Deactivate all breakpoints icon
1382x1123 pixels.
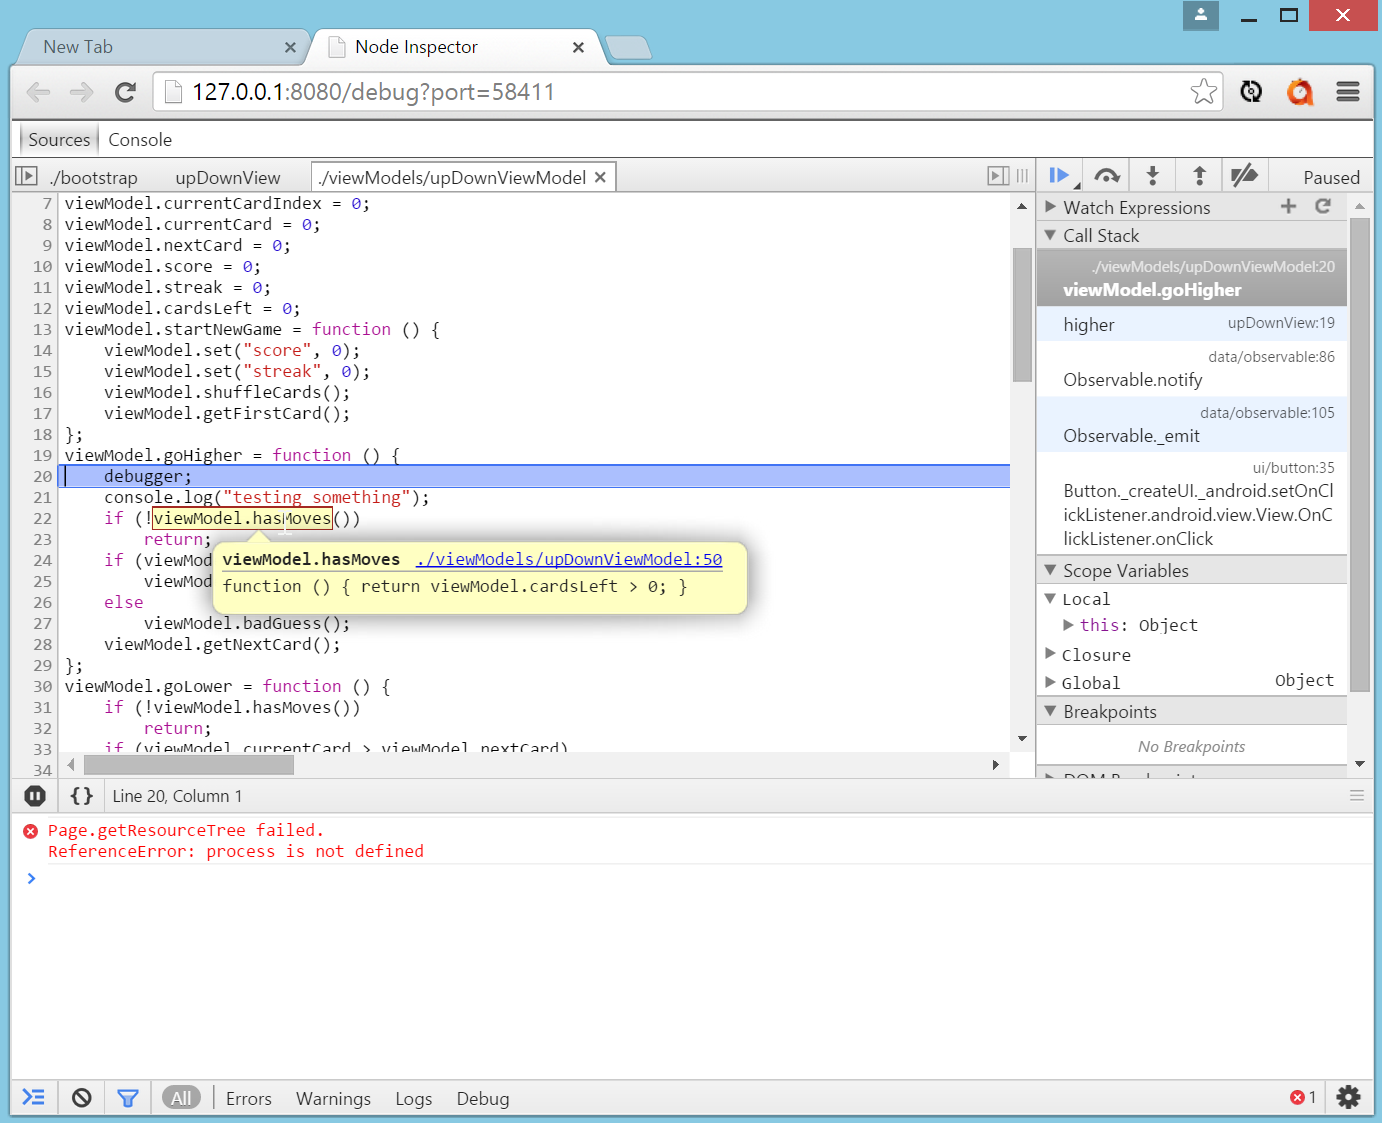[x=1245, y=176]
